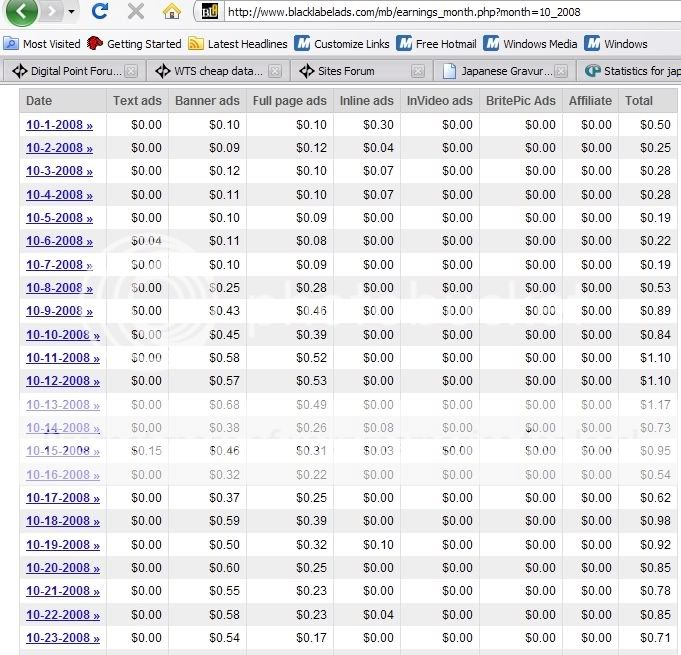Image resolution: width=681 pixels, height=655 pixels.
Task: Click the site favicon in the address bar
Action: [x=210, y=12]
